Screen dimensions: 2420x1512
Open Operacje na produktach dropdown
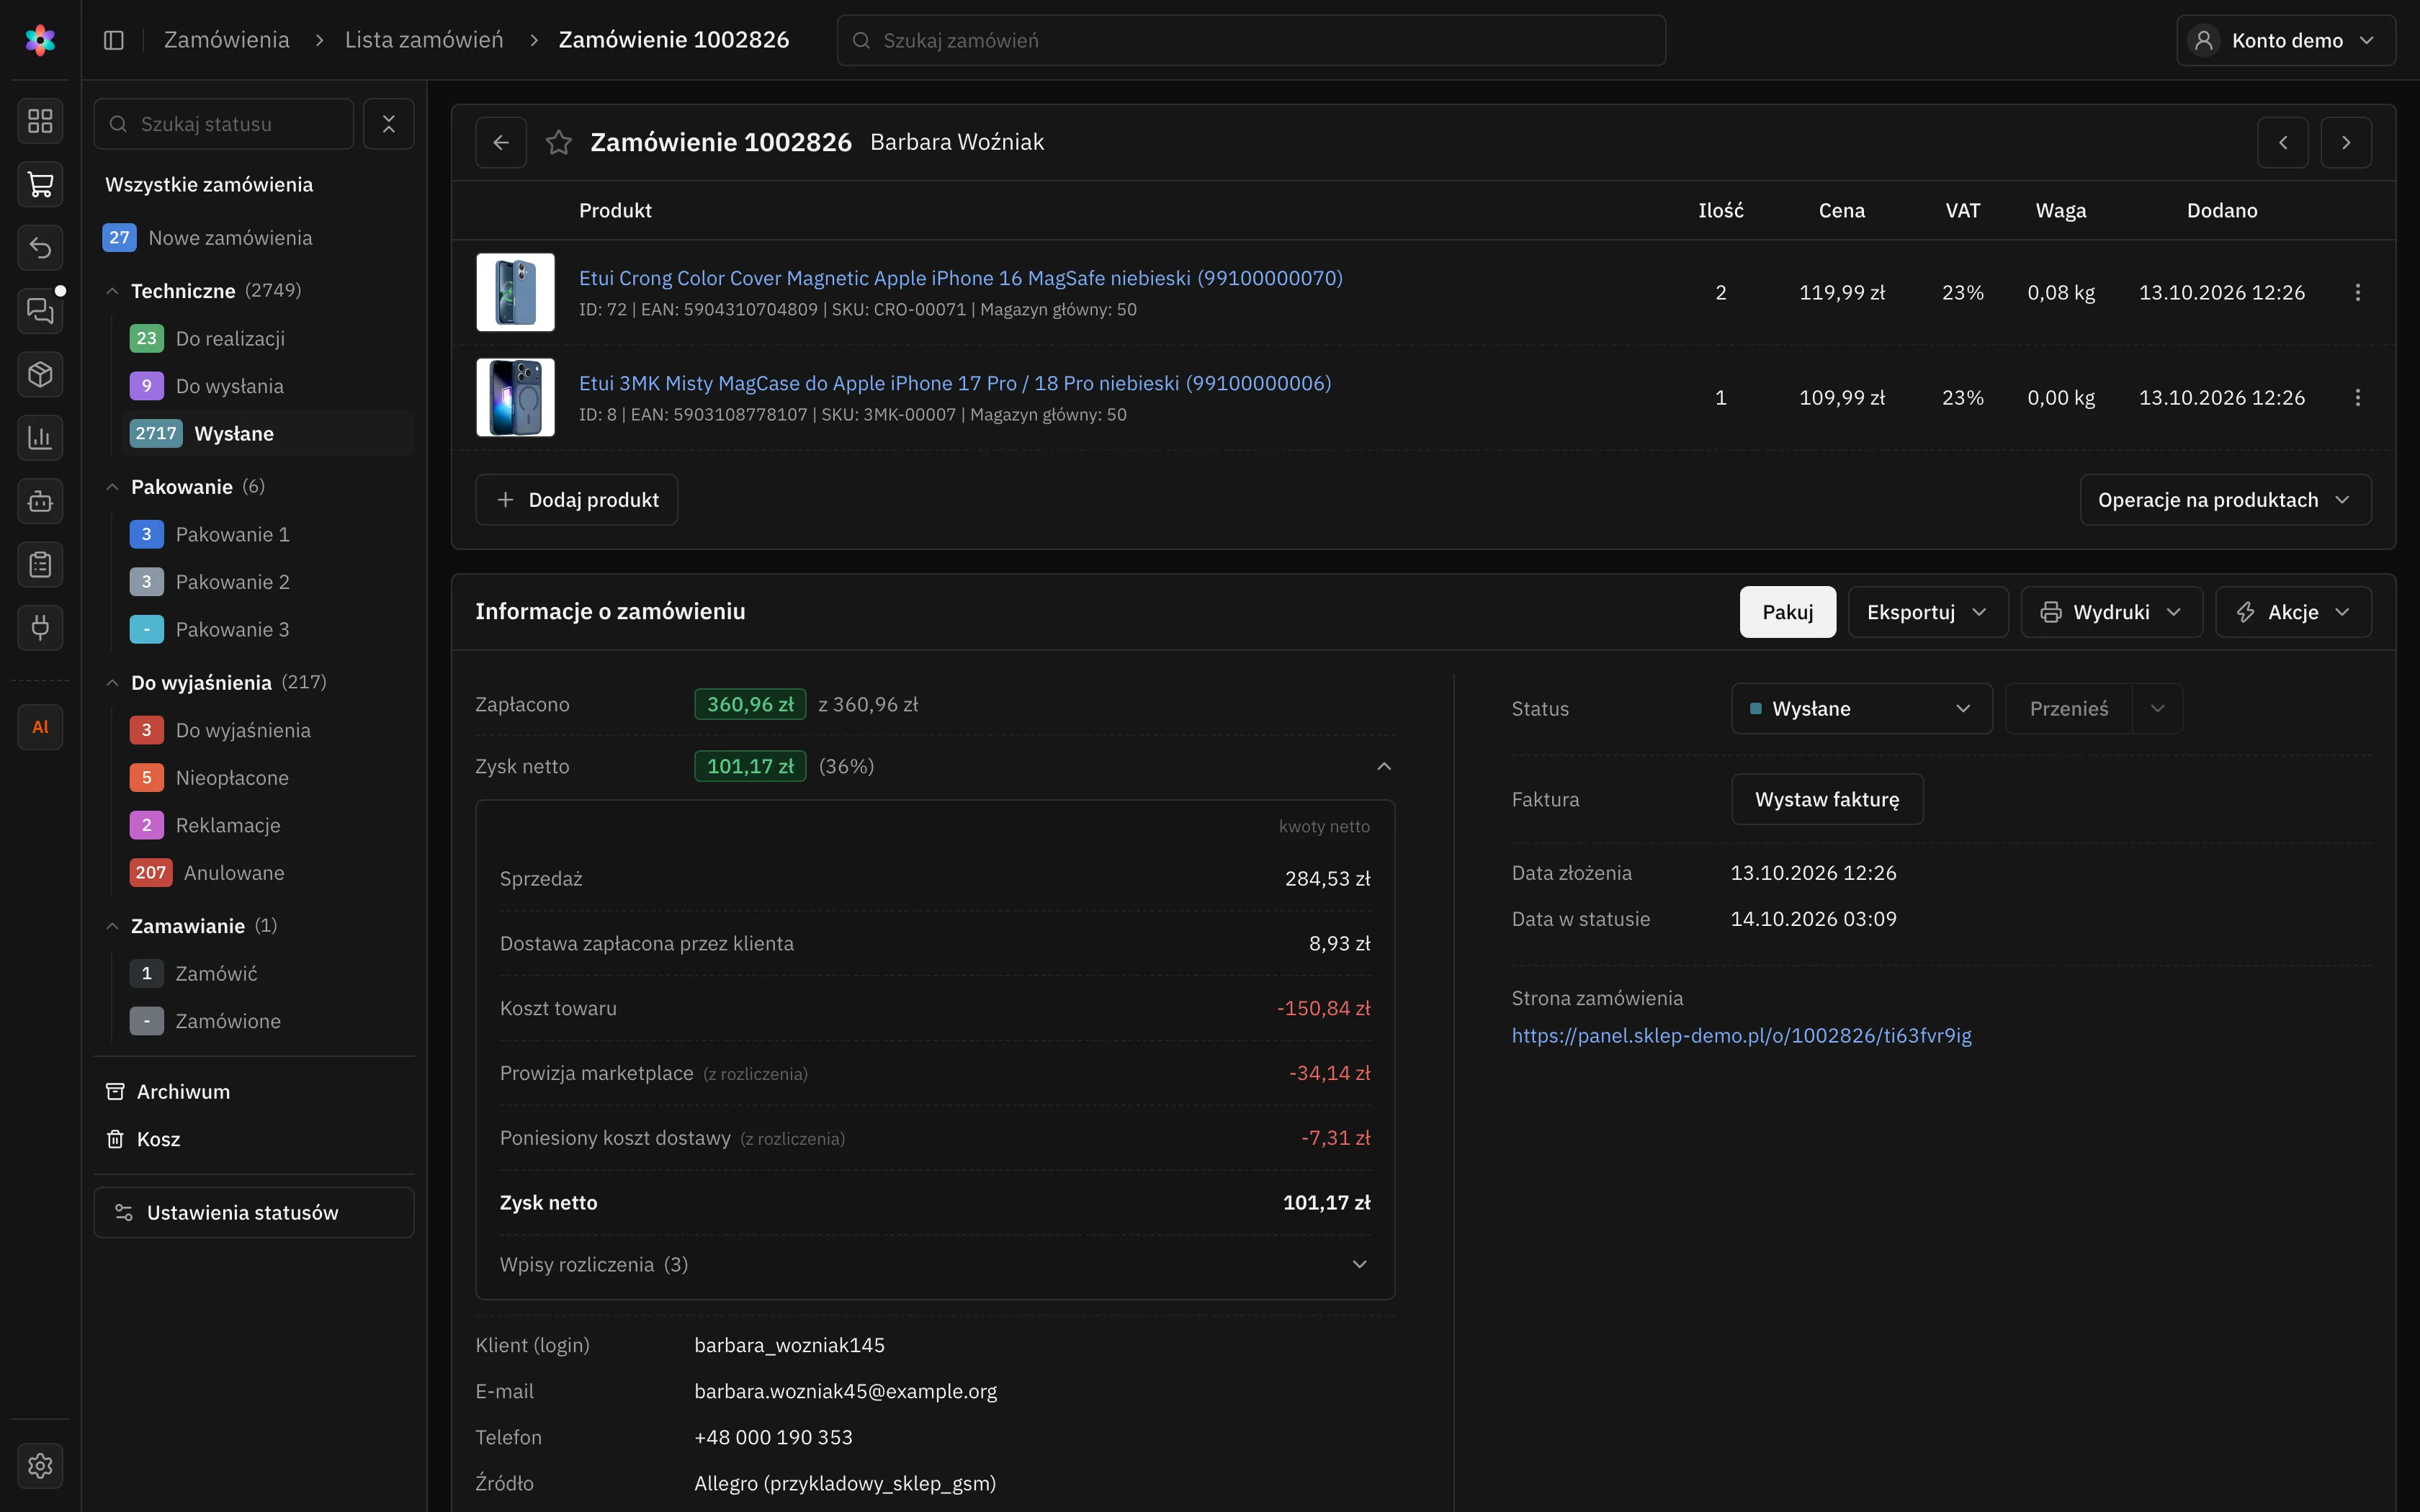tap(2226, 500)
